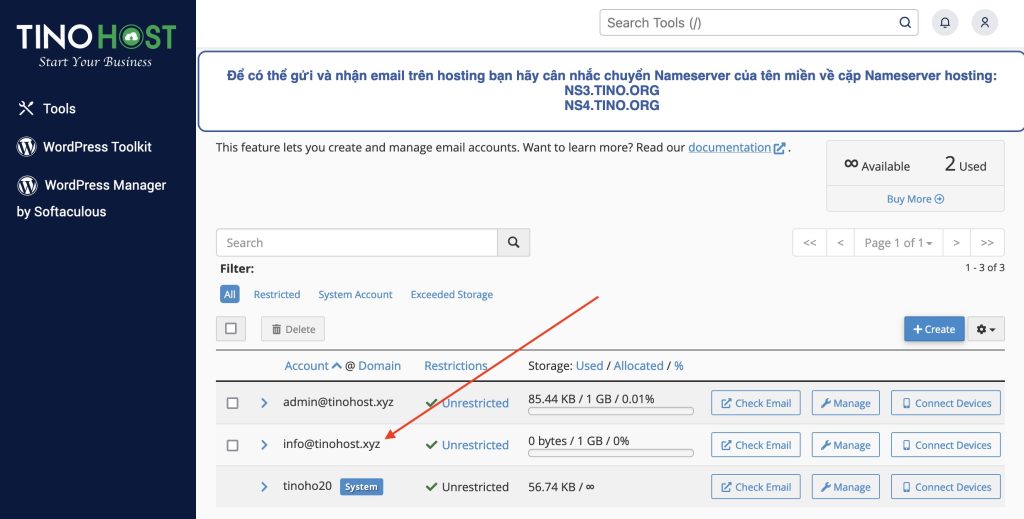1024x519 pixels.
Task: Open the Page 1 of 1 dropdown
Action: [x=898, y=243]
